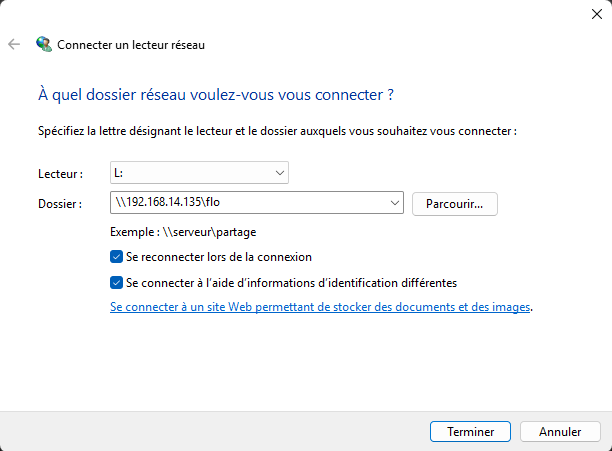Cancel with the Annuler button
This screenshot has width=612, height=451.
click(560, 432)
